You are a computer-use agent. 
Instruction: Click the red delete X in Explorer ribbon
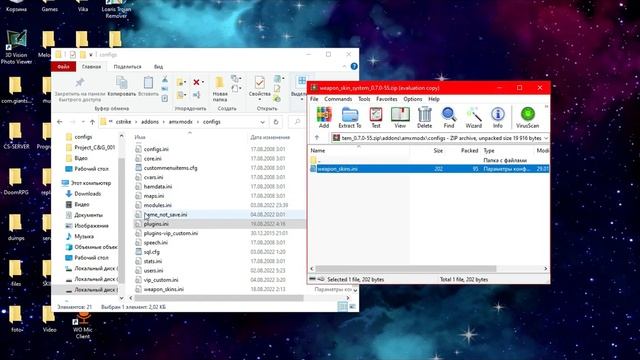click(196, 82)
